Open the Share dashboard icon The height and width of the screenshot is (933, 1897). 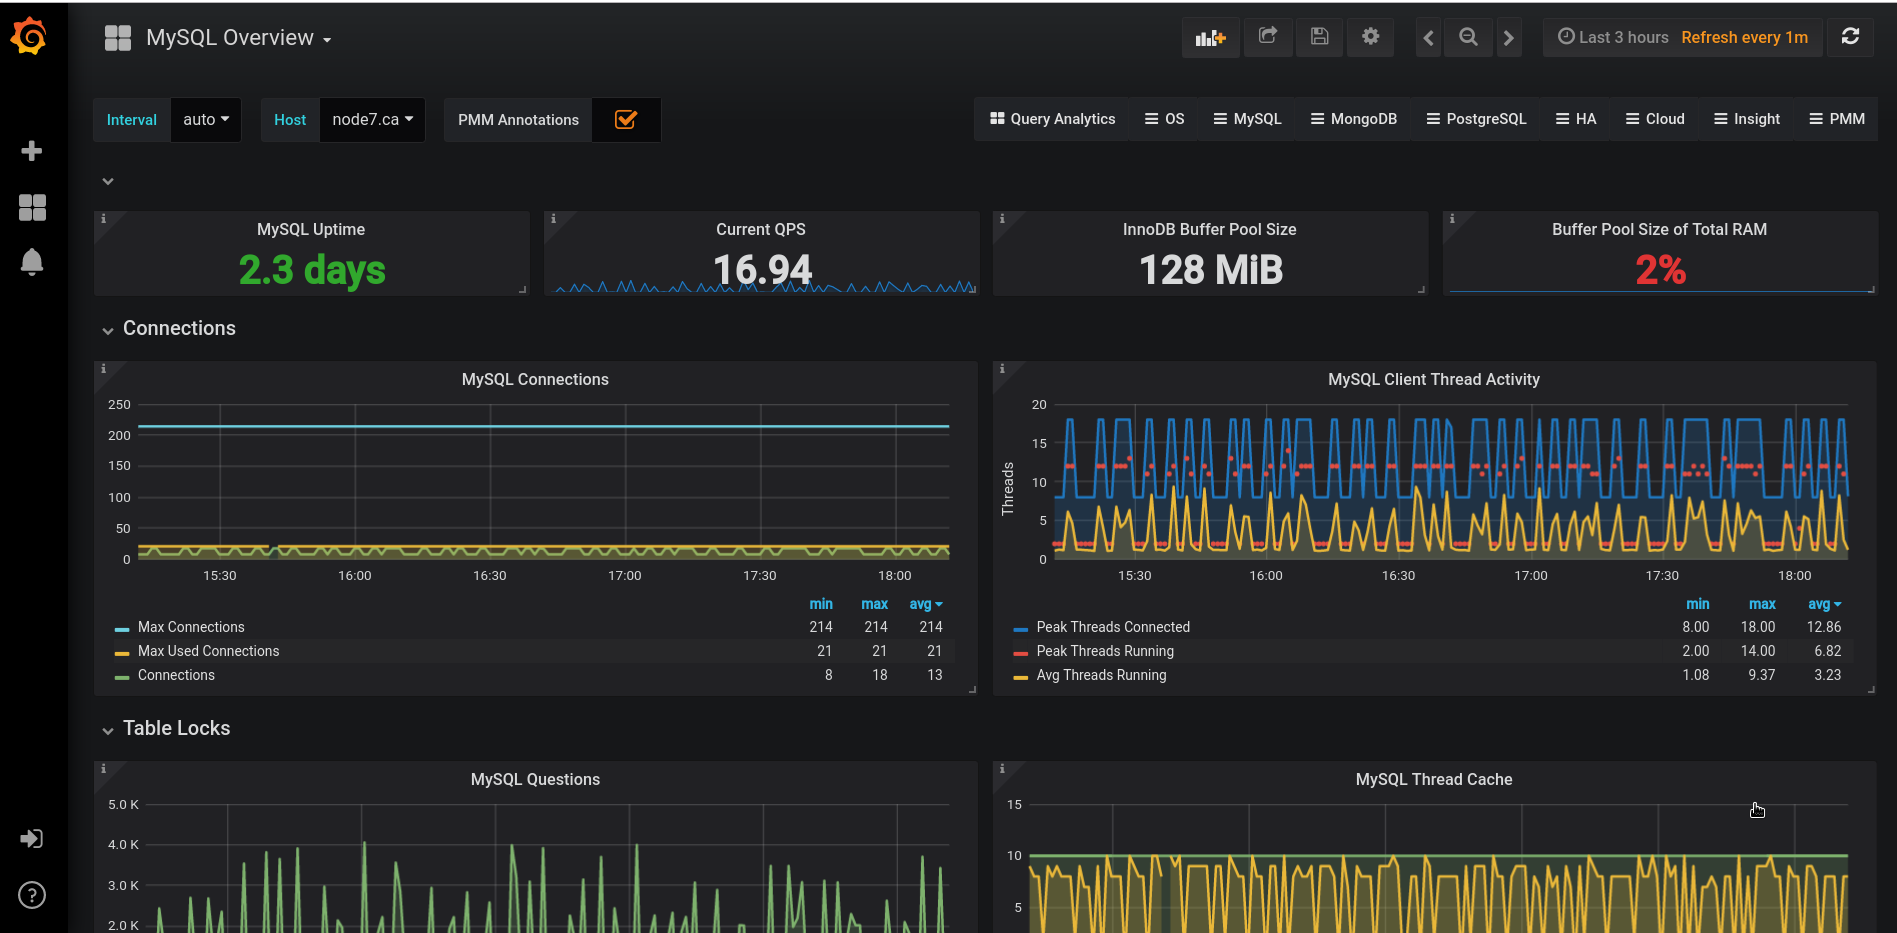(1268, 37)
